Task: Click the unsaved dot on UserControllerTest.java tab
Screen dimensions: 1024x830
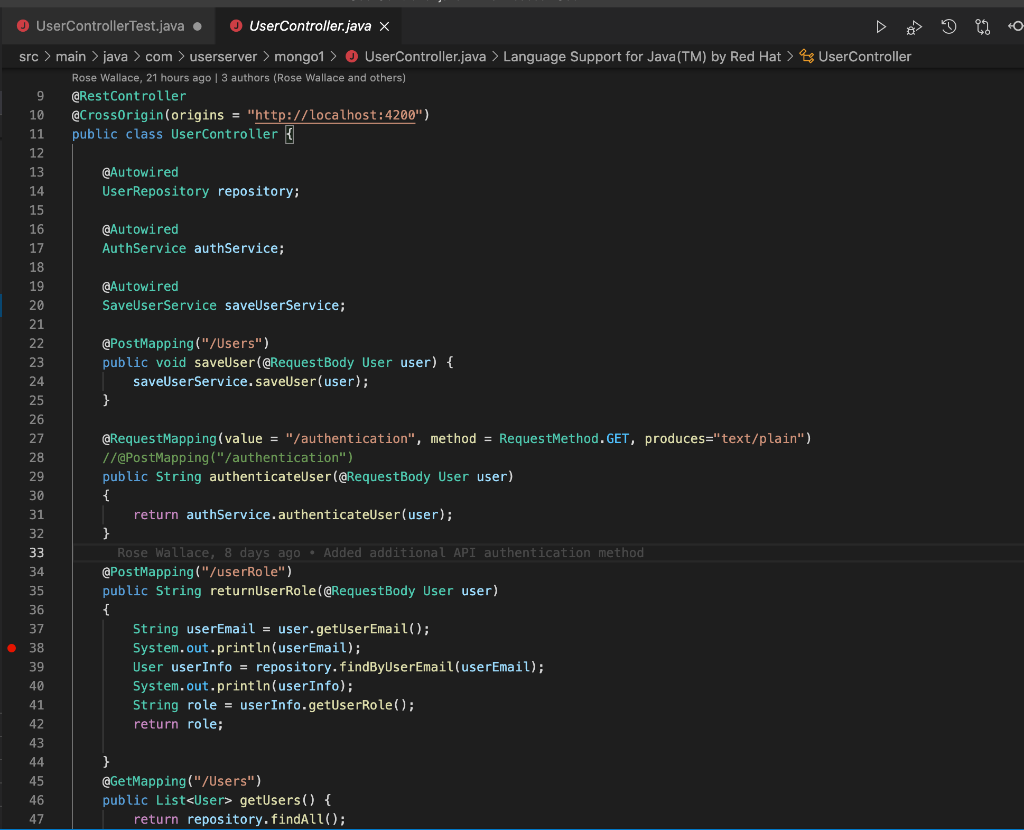Action: click(x=197, y=26)
